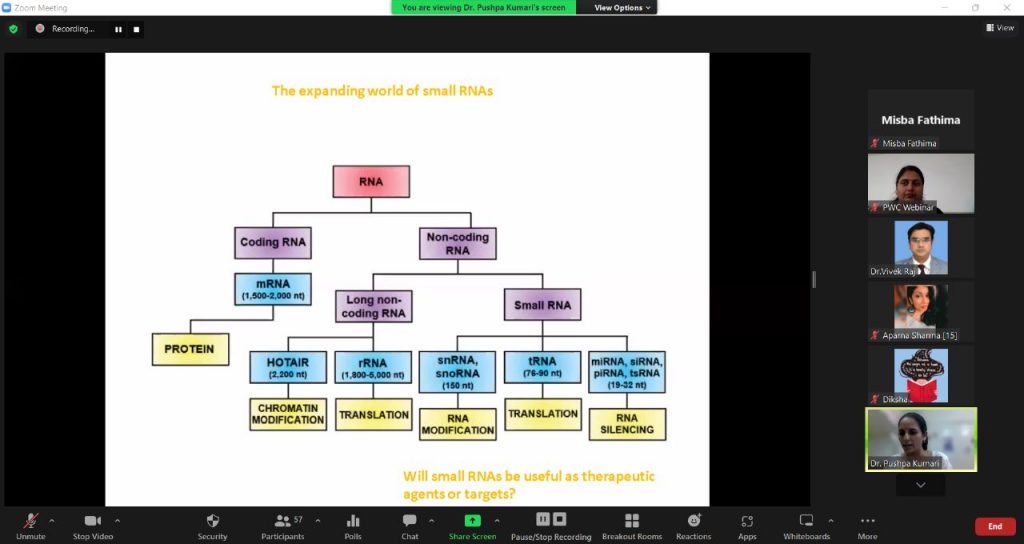1024x544 pixels.
Task: Unmute the microphone
Action: 31,522
